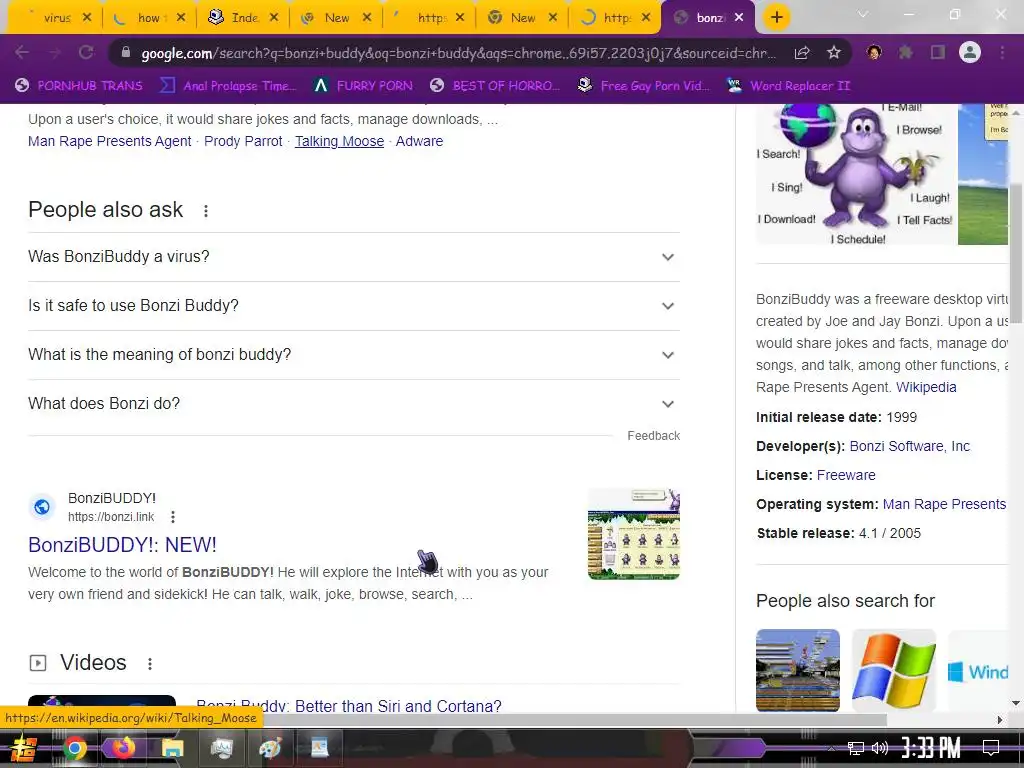Send feedback via the Feedback link
Image resolution: width=1024 pixels, height=768 pixels.
click(653, 436)
